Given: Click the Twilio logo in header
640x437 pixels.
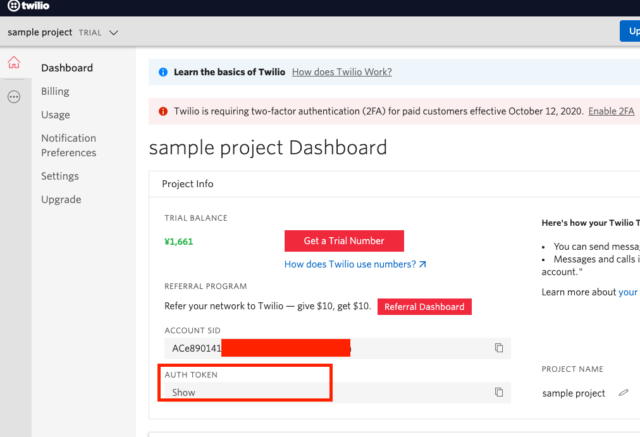Looking at the screenshot, I should pyautogui.click(x=29, y=6).
